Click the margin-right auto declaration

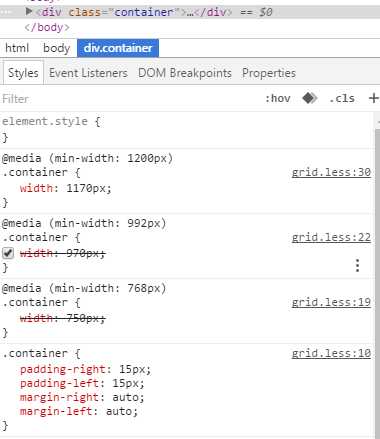click(82, 397)
